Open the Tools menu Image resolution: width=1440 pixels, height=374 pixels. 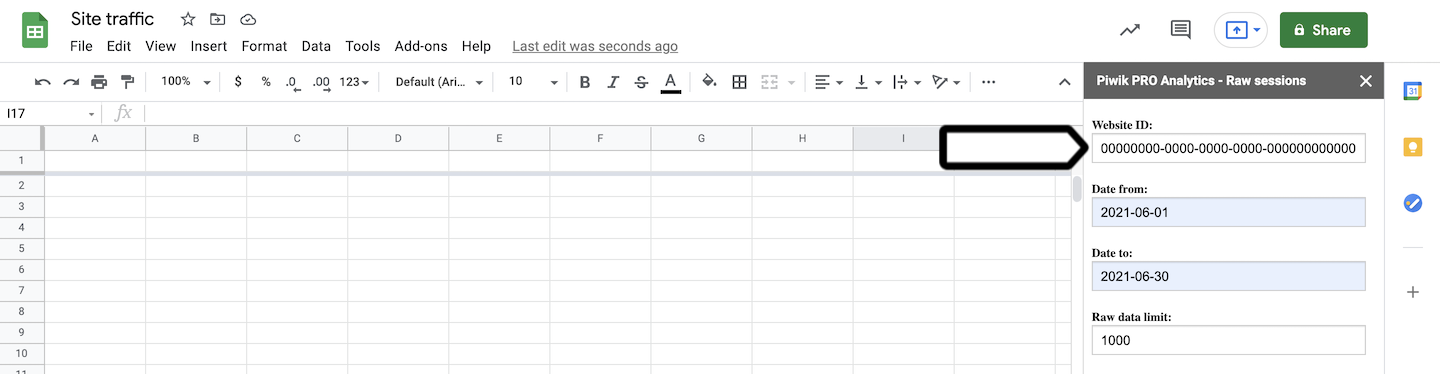click(363, 46)
